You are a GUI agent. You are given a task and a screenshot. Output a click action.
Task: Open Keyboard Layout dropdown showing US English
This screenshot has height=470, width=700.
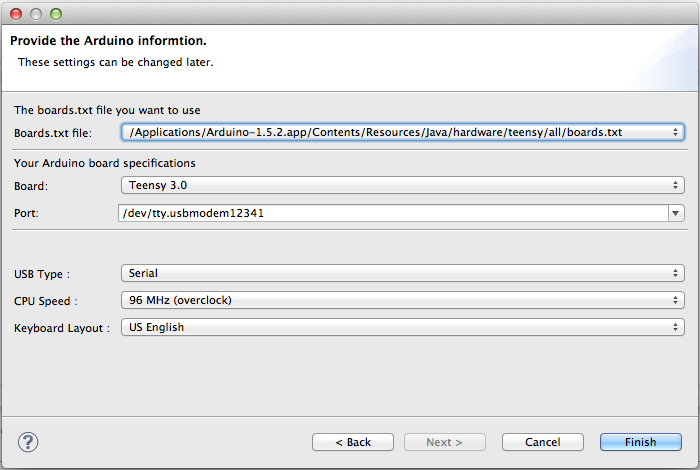tap(401, 327)
